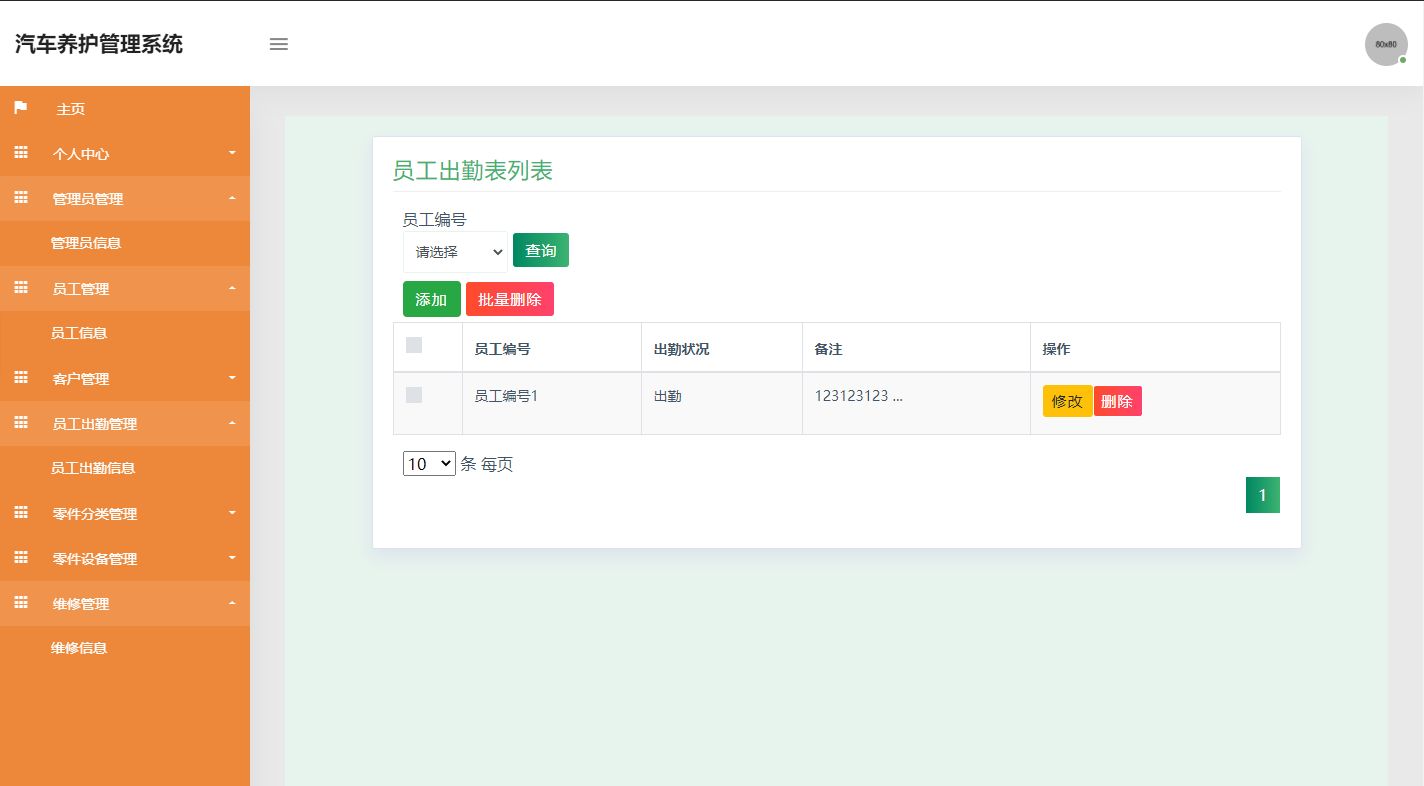Click the yellow 修改 button

click(1067, 401)
